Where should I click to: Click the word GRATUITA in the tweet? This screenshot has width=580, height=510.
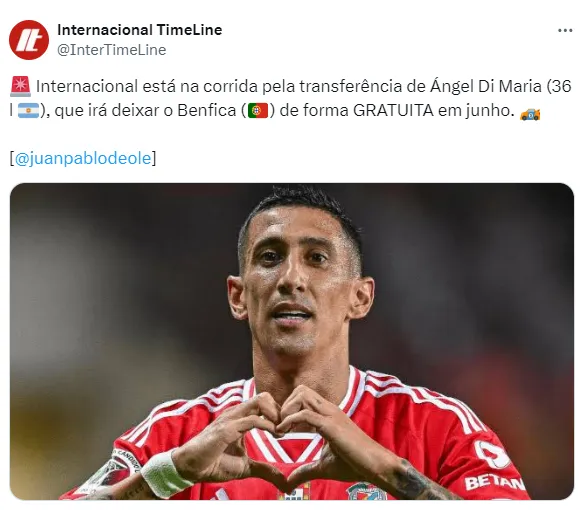(x=393, y=110)
